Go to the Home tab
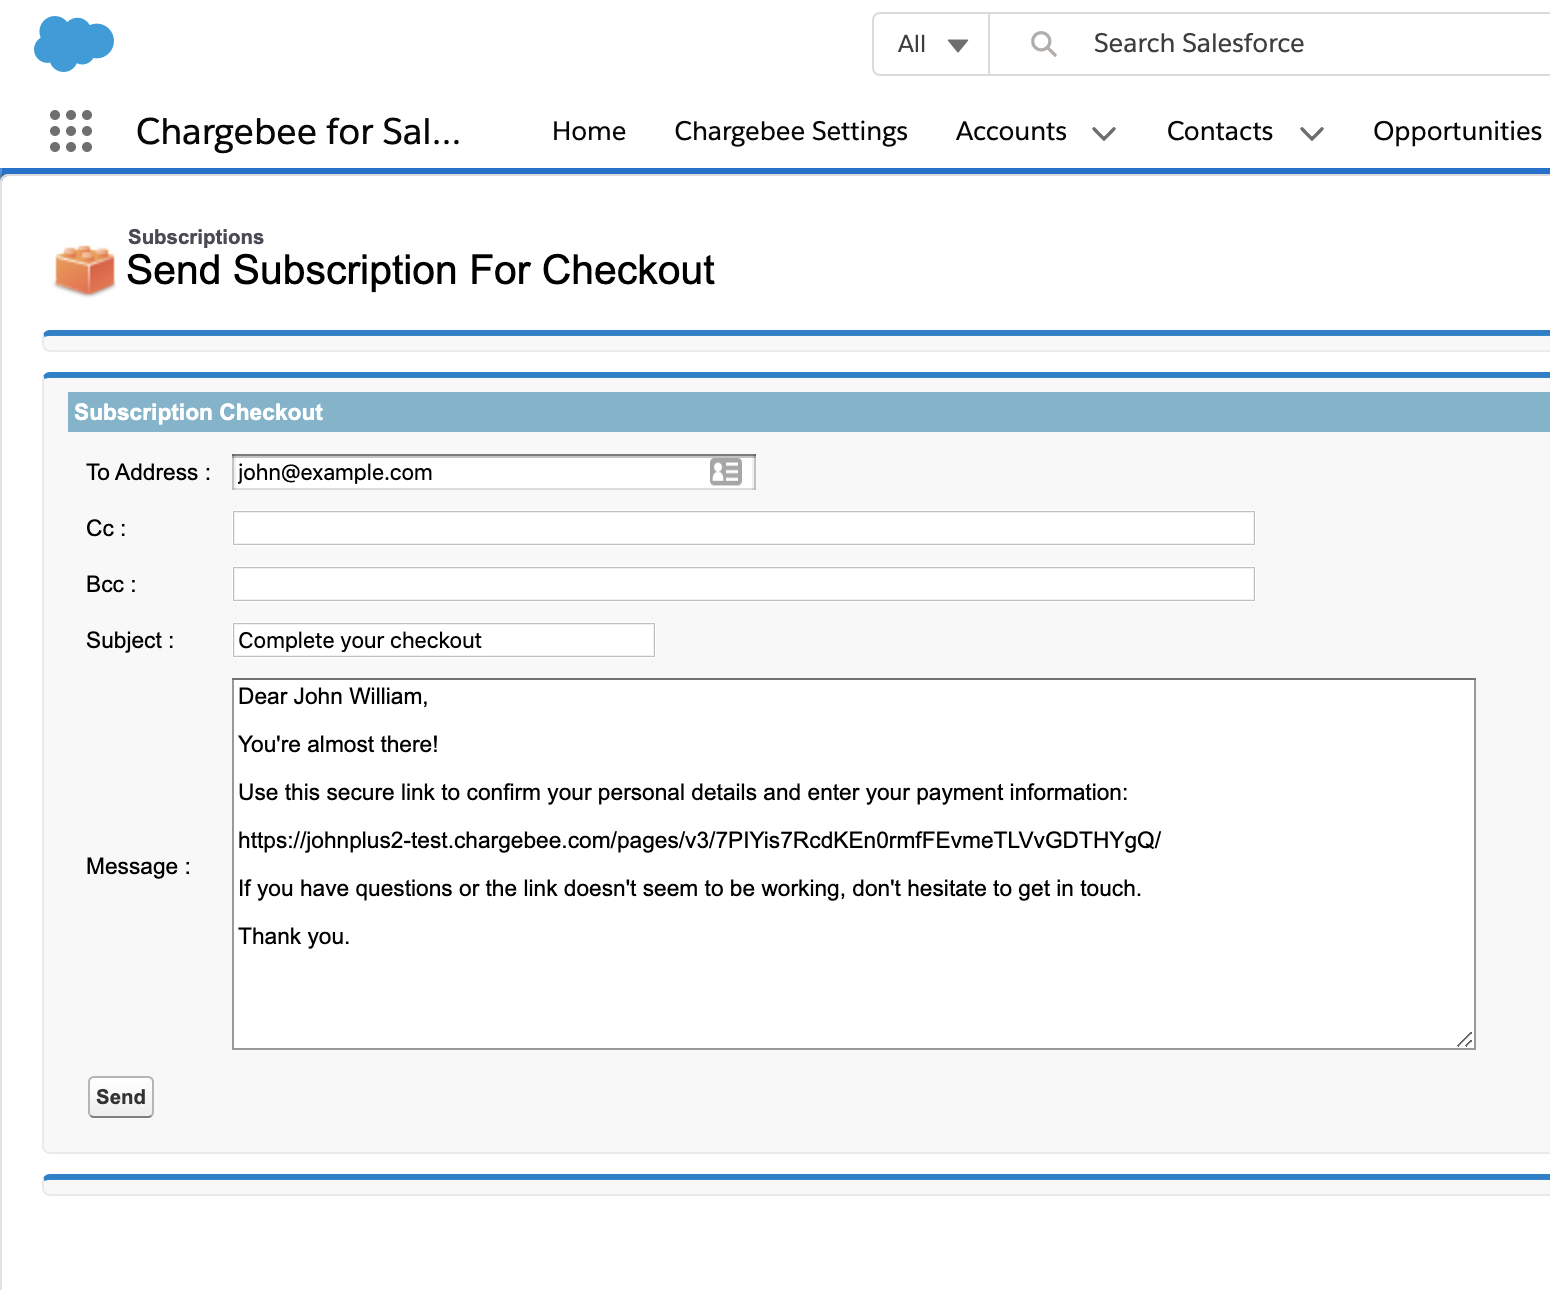Viewport: 1550px width, 1290px height. tap(588, 131)
